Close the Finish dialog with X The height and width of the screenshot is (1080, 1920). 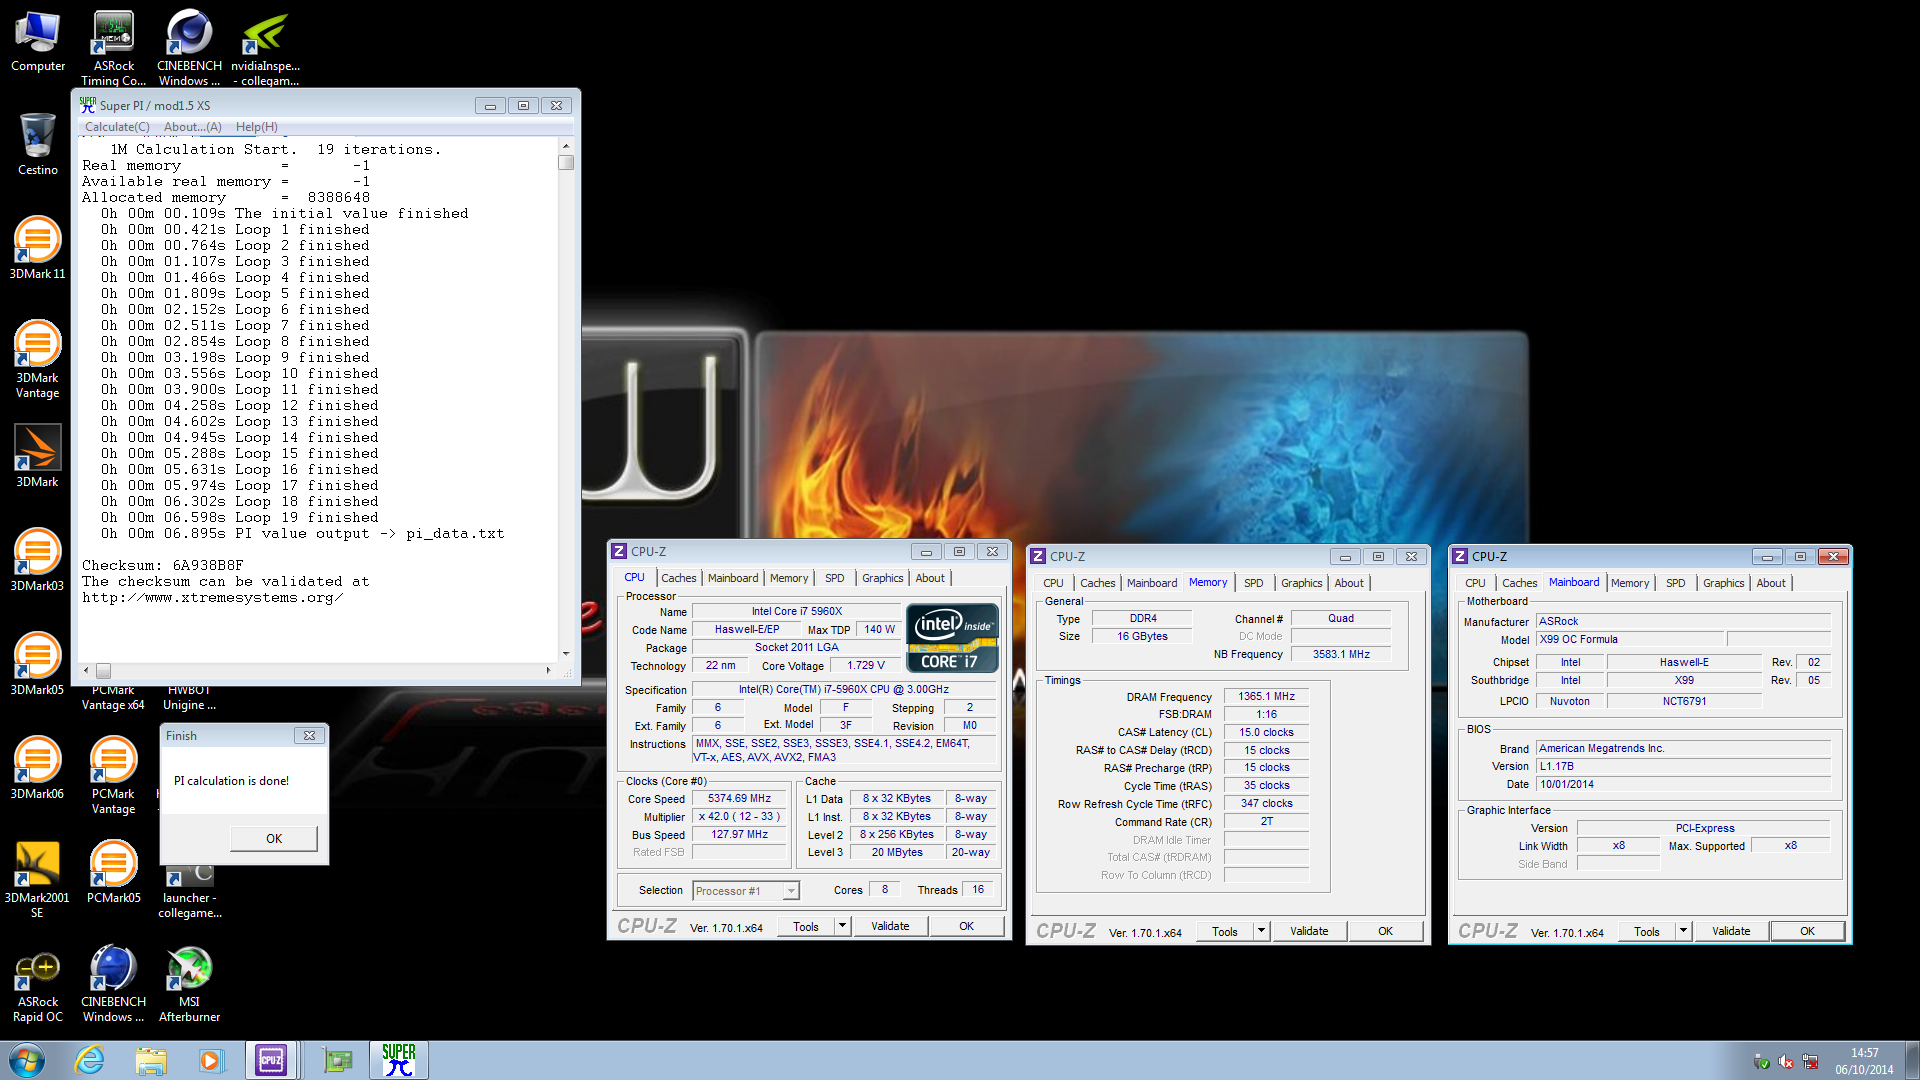pos(309,735)
